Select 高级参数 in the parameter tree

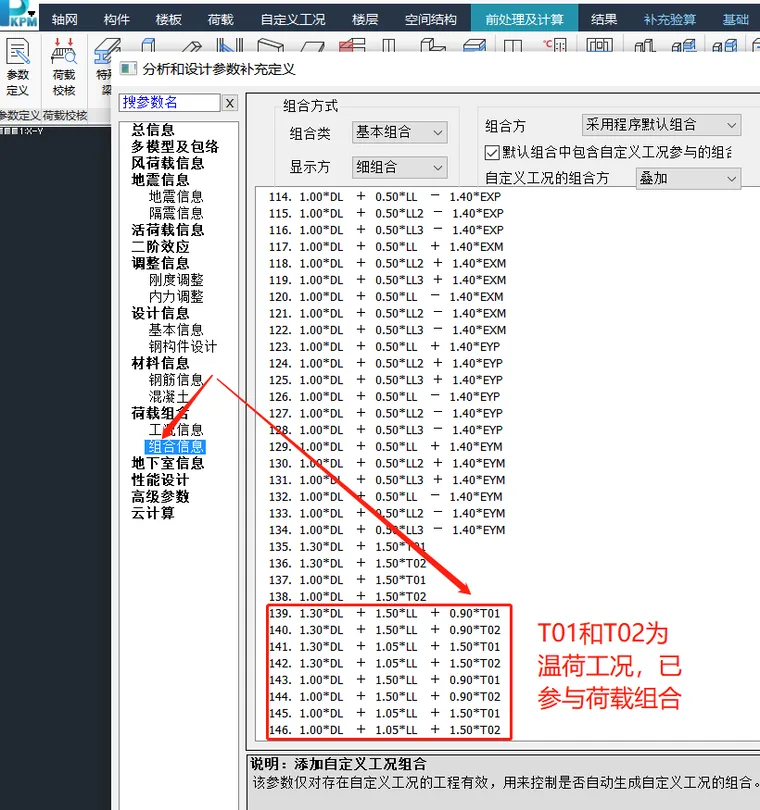tap(161, 496)
